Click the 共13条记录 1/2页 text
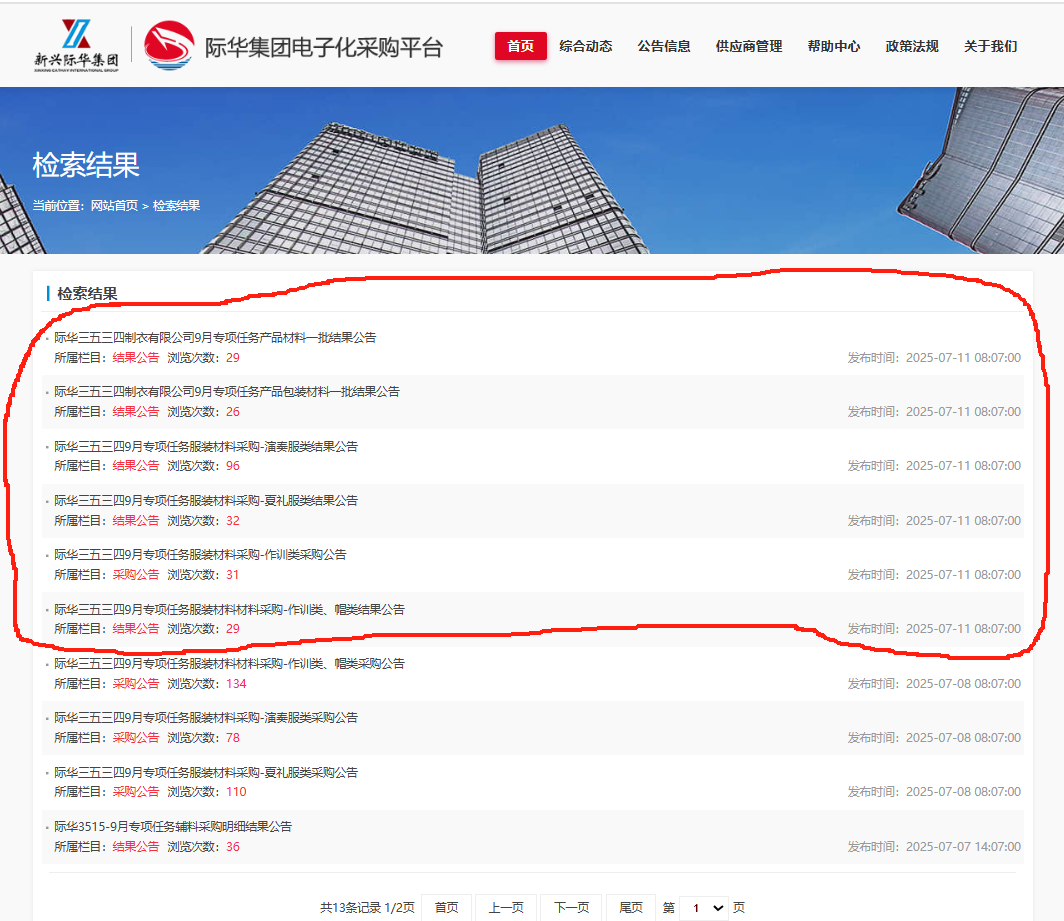Viewport: 1064px width, 921px height. click(x=367, y=907)
